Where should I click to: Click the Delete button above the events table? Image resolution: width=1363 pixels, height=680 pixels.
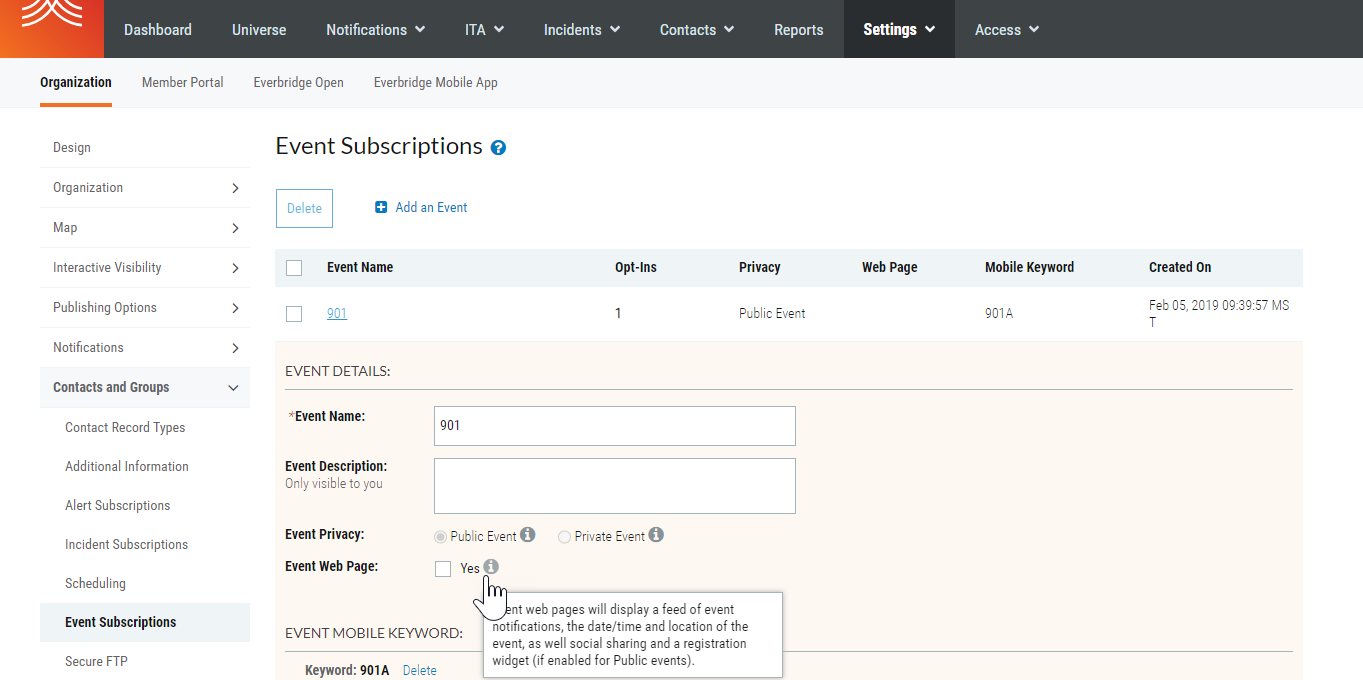coord(304,207)
